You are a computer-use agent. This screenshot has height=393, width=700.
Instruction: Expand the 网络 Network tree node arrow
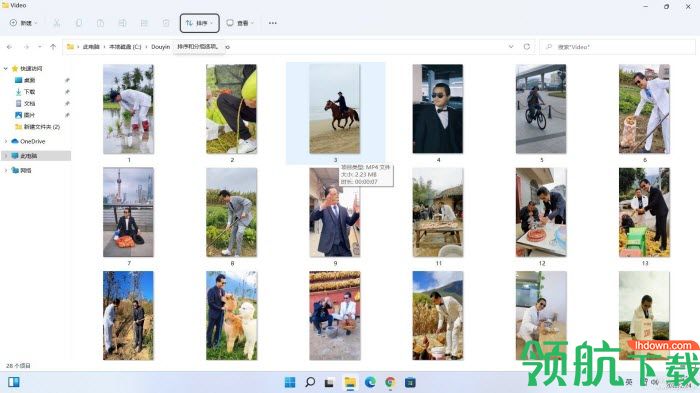pos(5,170)
